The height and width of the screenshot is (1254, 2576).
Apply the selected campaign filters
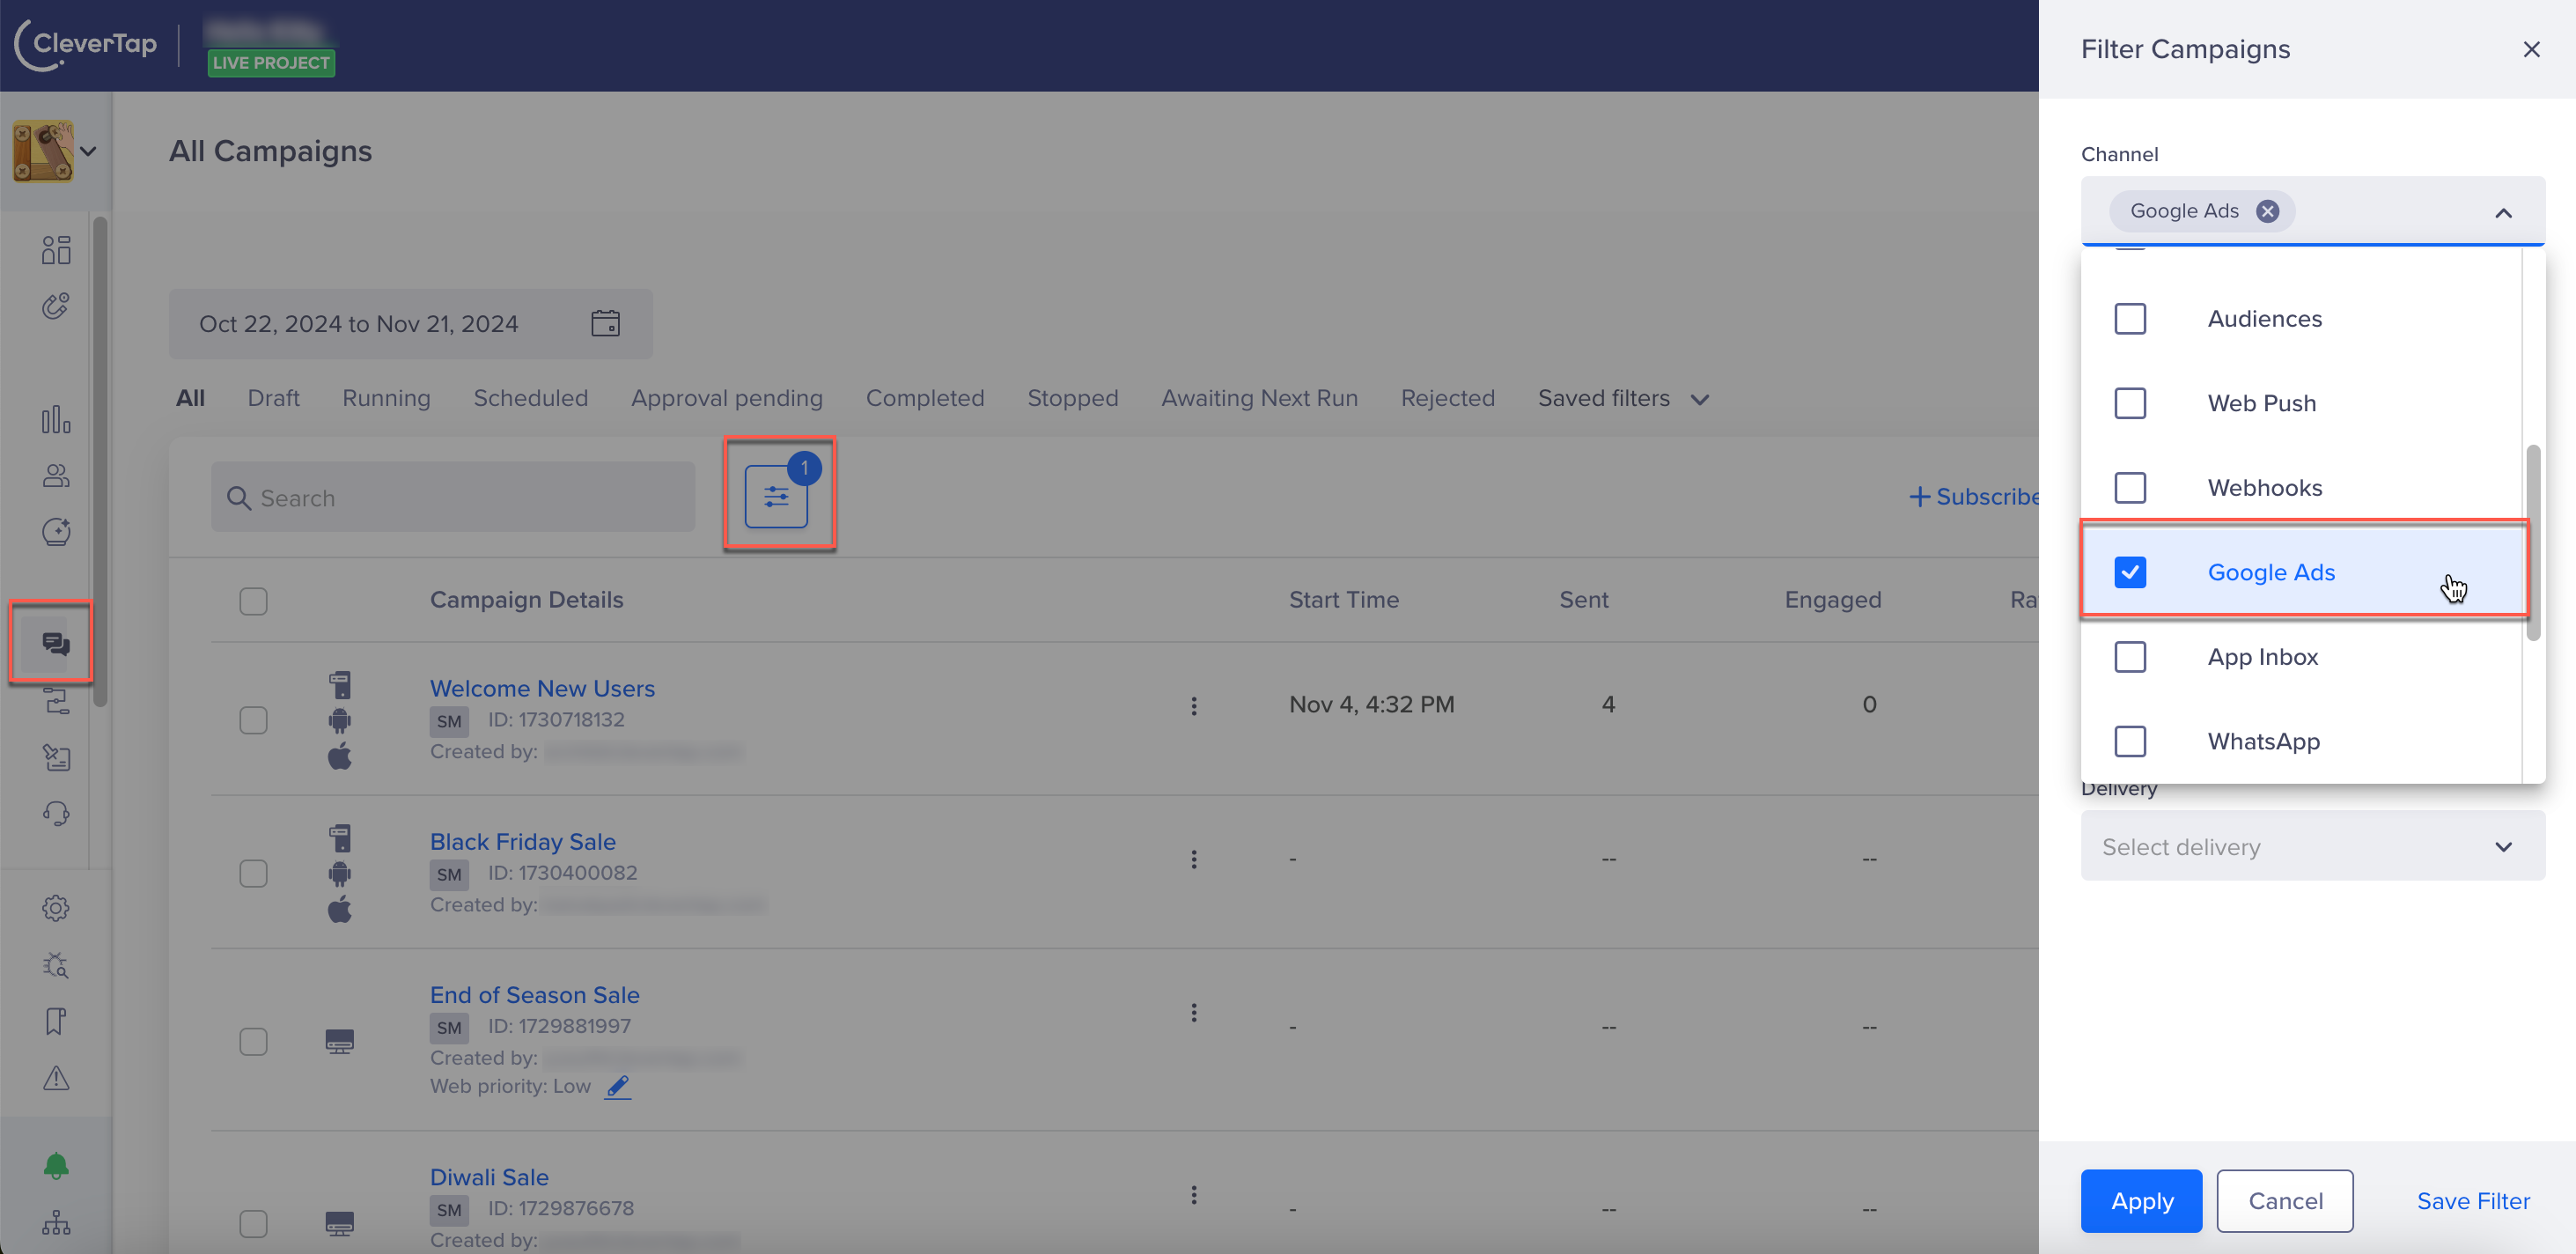(2142, 1201)
